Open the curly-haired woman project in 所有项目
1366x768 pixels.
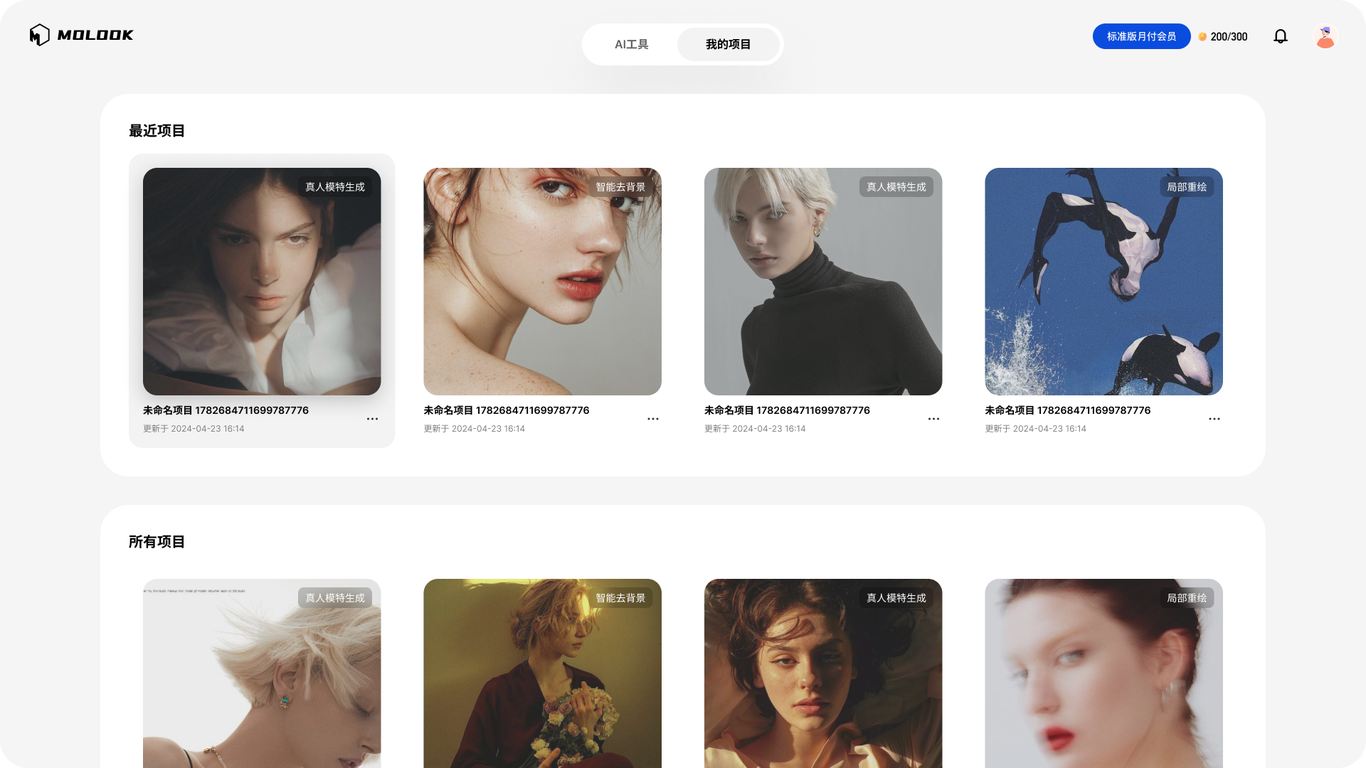(x=823, y=673)
